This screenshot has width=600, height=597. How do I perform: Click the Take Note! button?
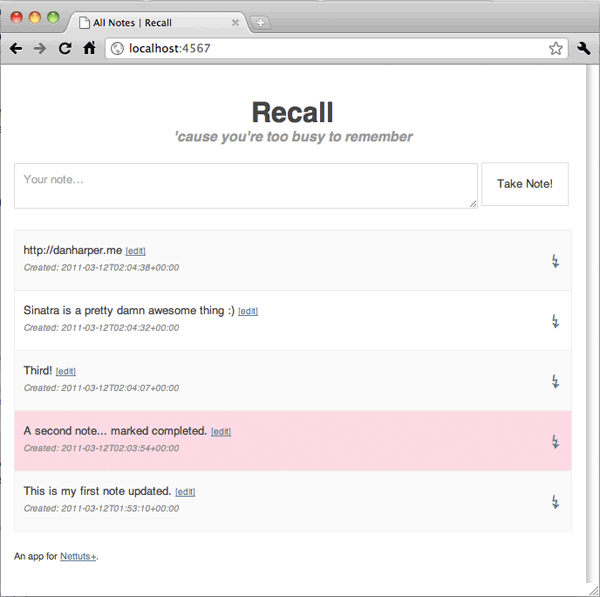[525, 184]
